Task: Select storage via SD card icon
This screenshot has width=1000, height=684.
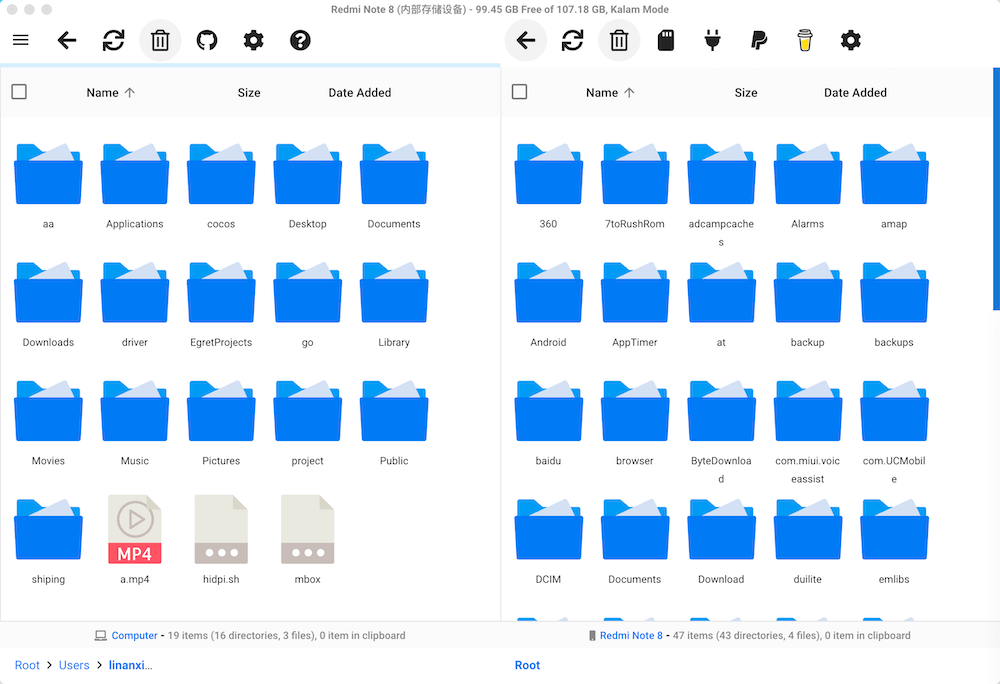Action: (x=666, y=40)
